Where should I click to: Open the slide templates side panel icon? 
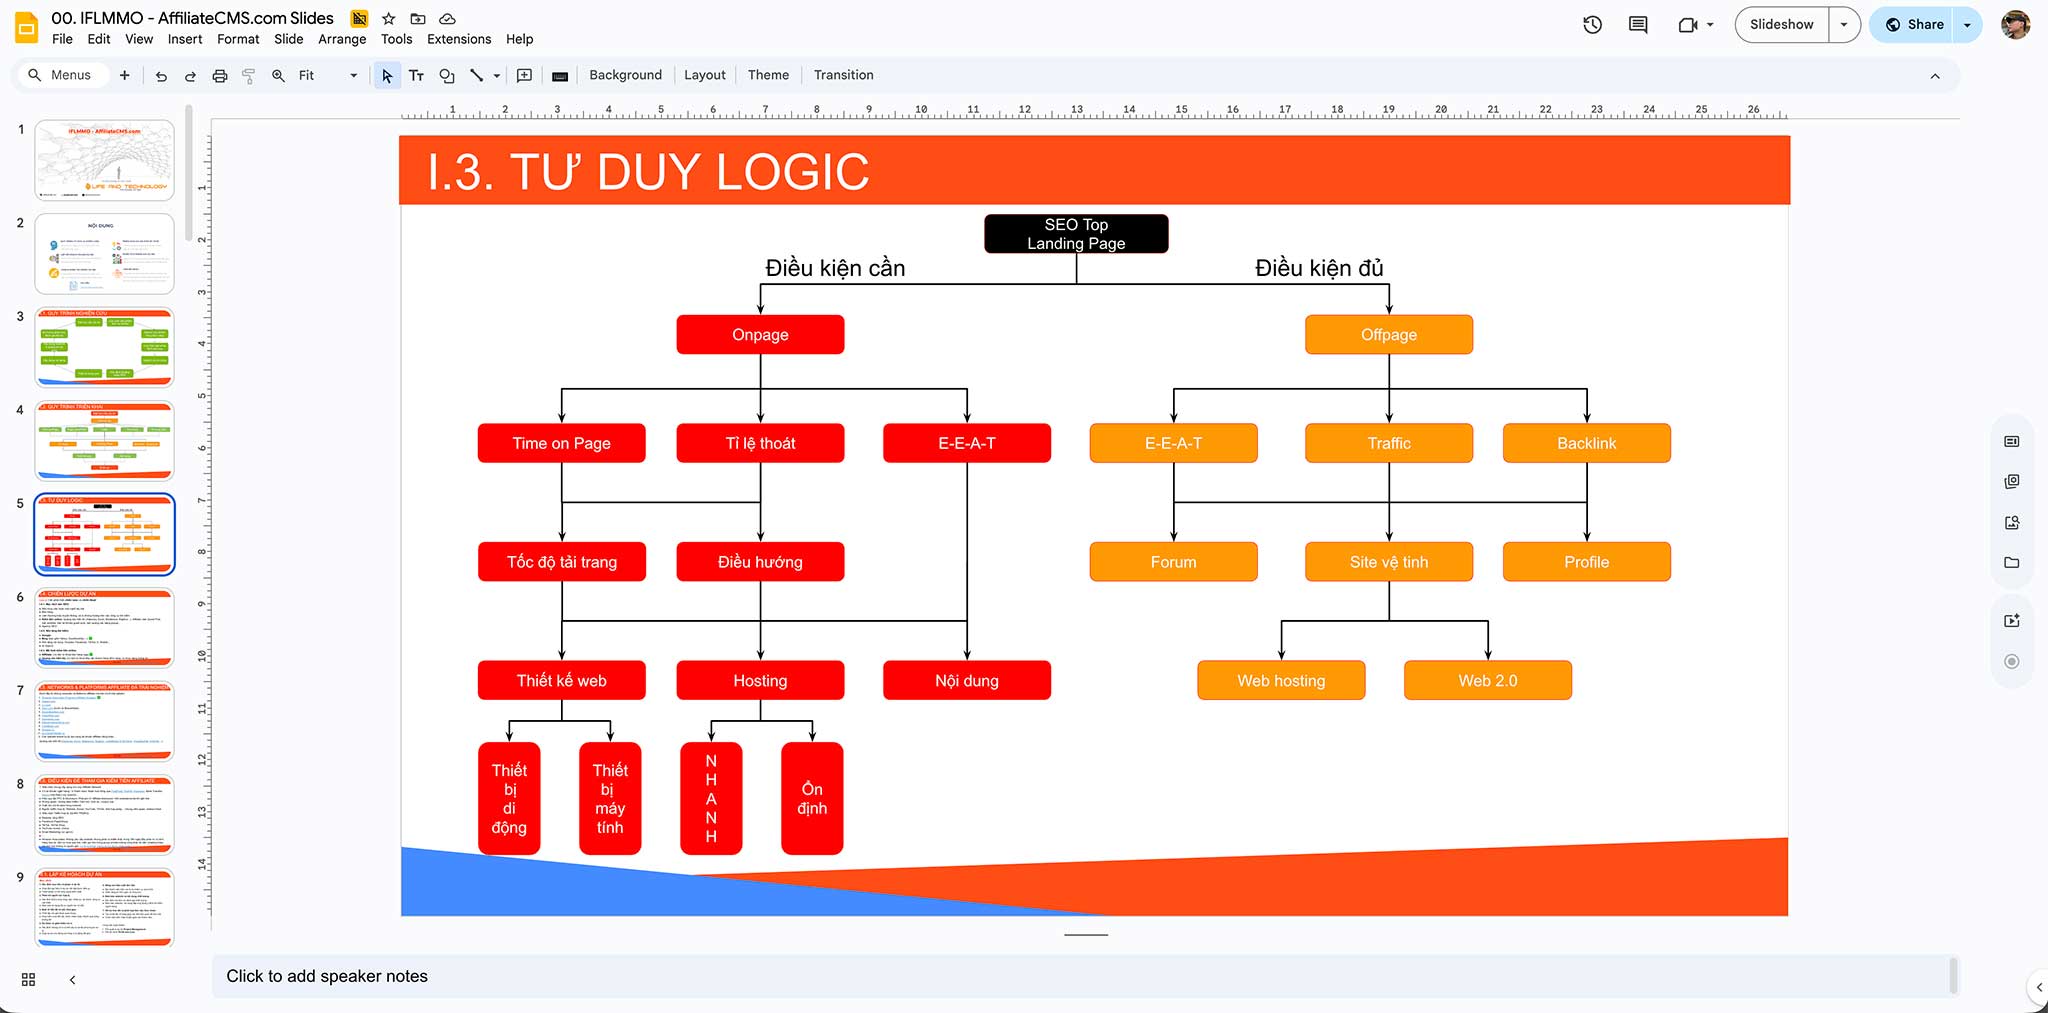(2012, 441)
